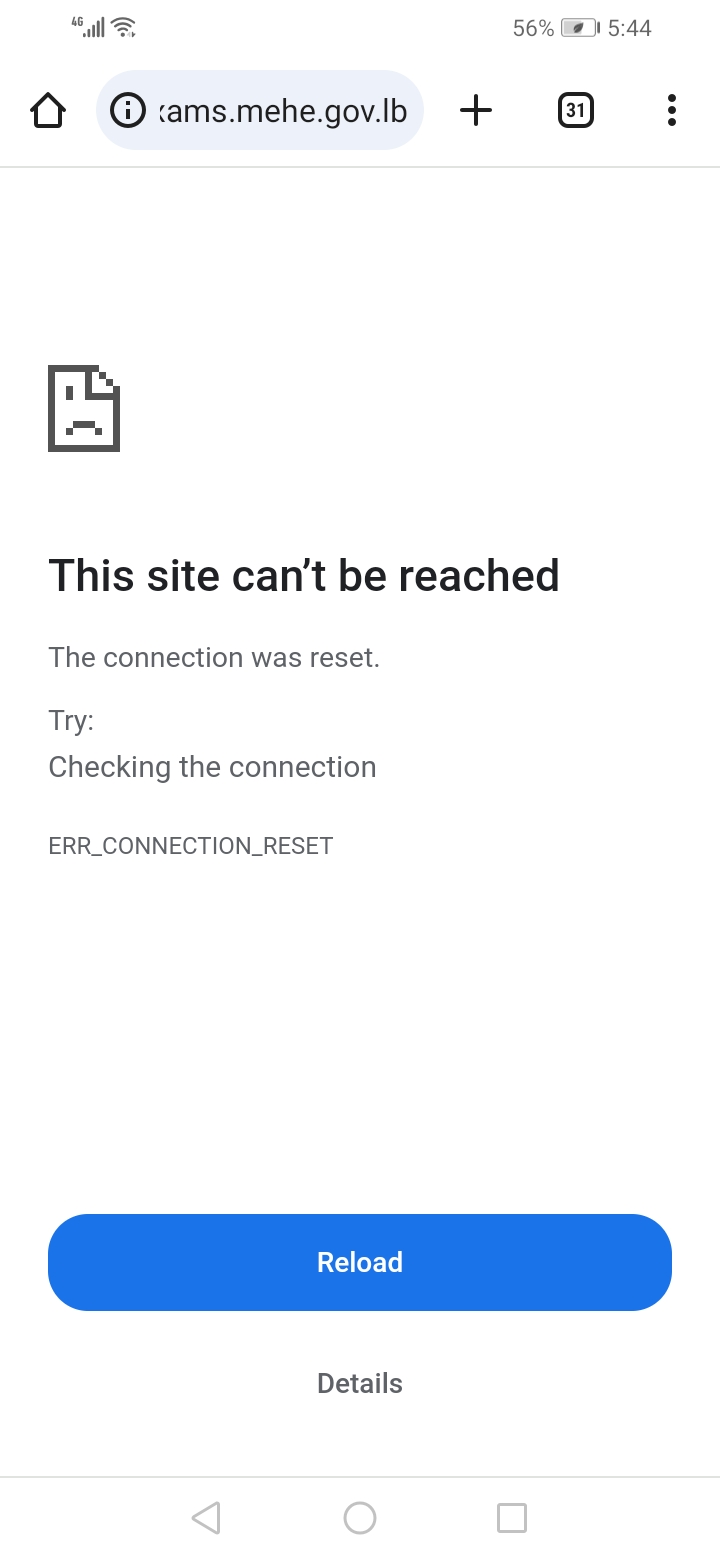Tap the 'The connection was reset.' message
The image size is (720, 1560).
pos(214,657)
